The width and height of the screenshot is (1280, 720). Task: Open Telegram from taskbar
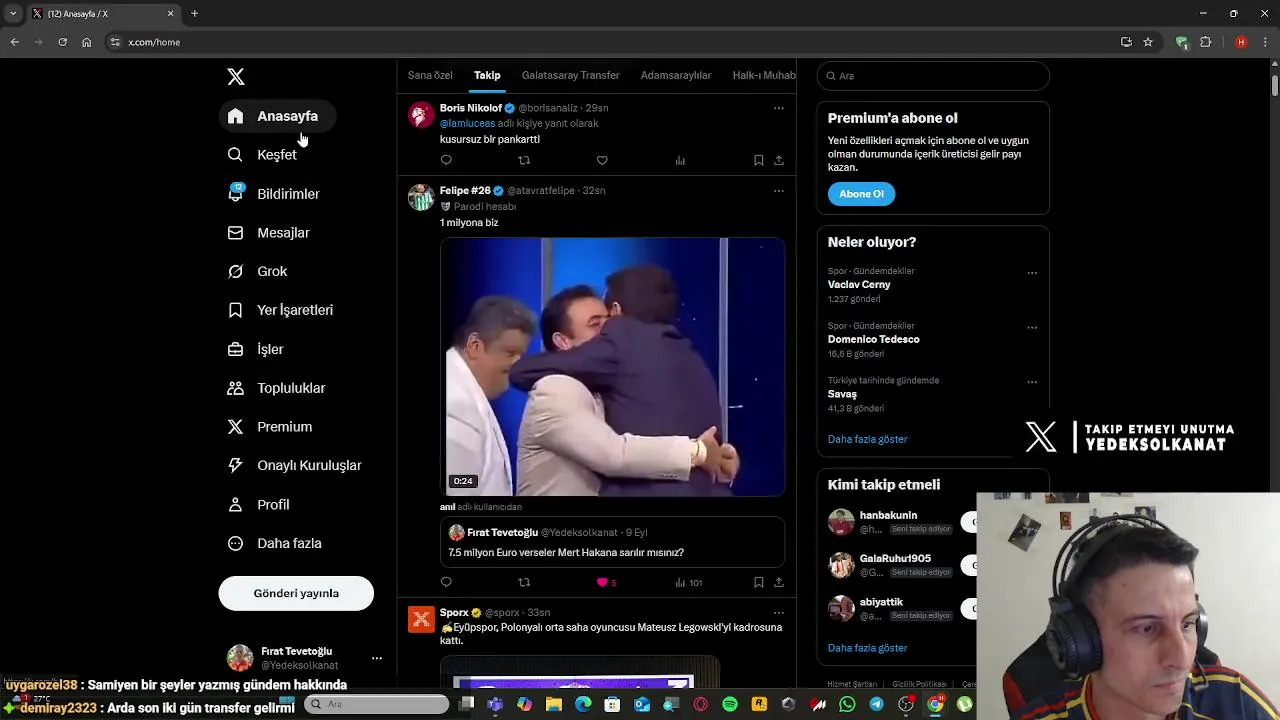(877, 705)
